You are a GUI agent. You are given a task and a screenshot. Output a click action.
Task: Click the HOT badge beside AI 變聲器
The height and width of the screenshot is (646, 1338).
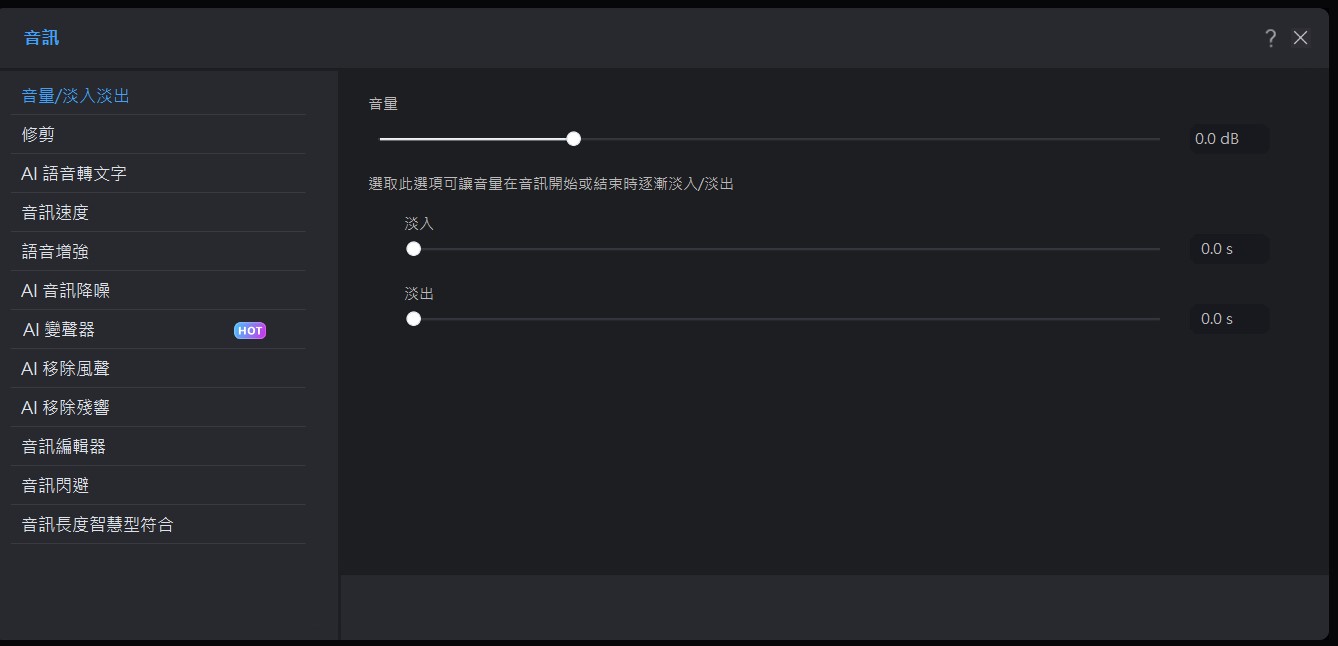pyautogui.click(x=250, y=331)
